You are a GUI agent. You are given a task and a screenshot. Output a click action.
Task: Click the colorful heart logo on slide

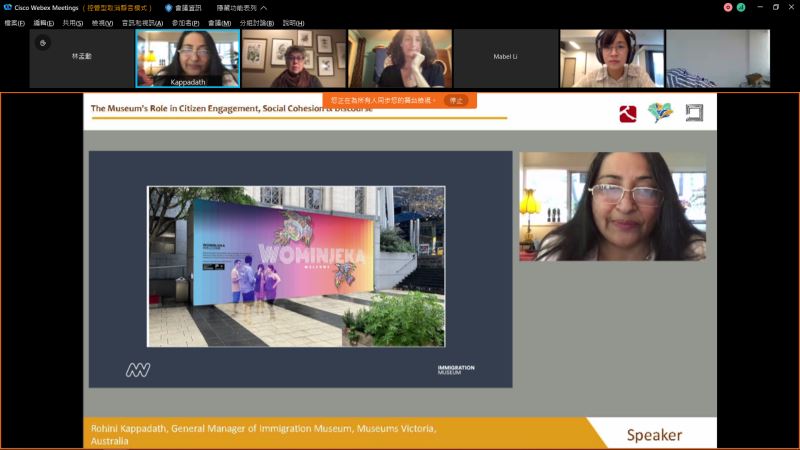tap(660, 113)
